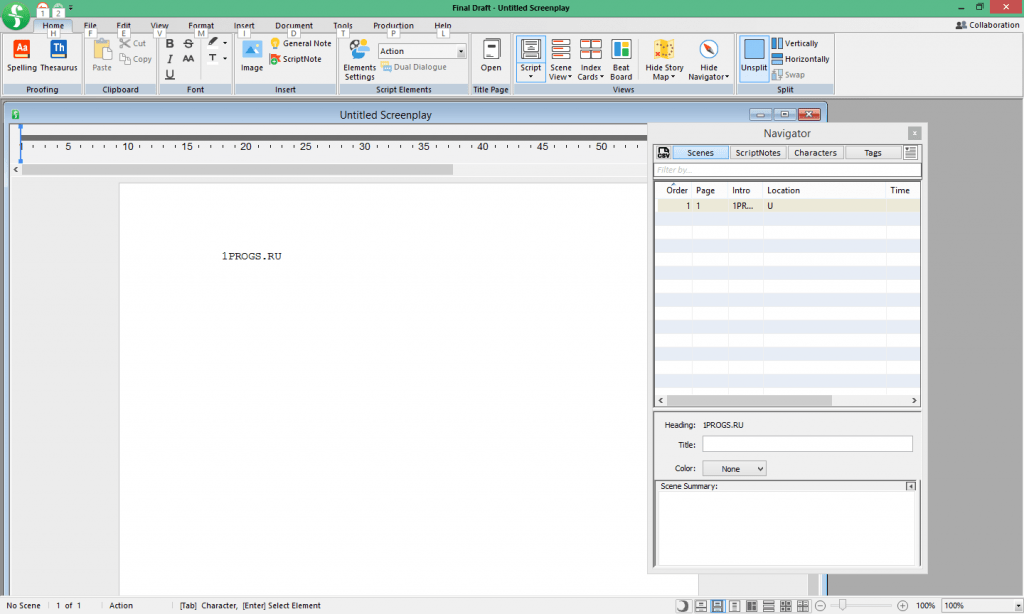Export scenes with the CSV icon

pyautogui.click(x=663, y=152)
